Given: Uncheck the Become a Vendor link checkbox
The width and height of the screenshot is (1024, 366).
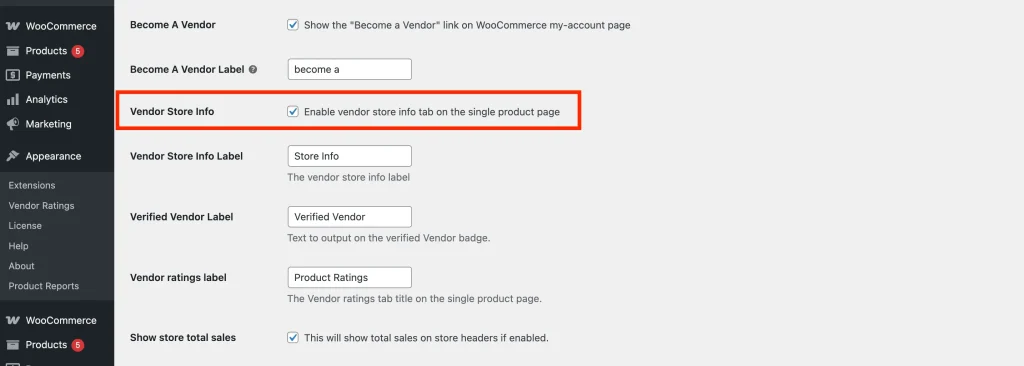Looking at the screenshot, I should (293, 25).
